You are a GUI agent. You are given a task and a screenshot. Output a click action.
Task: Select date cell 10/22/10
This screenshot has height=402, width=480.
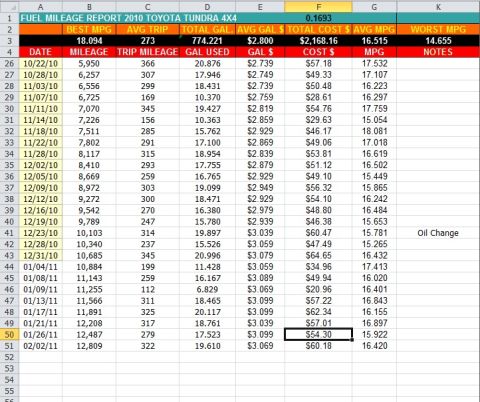[41, 63]
